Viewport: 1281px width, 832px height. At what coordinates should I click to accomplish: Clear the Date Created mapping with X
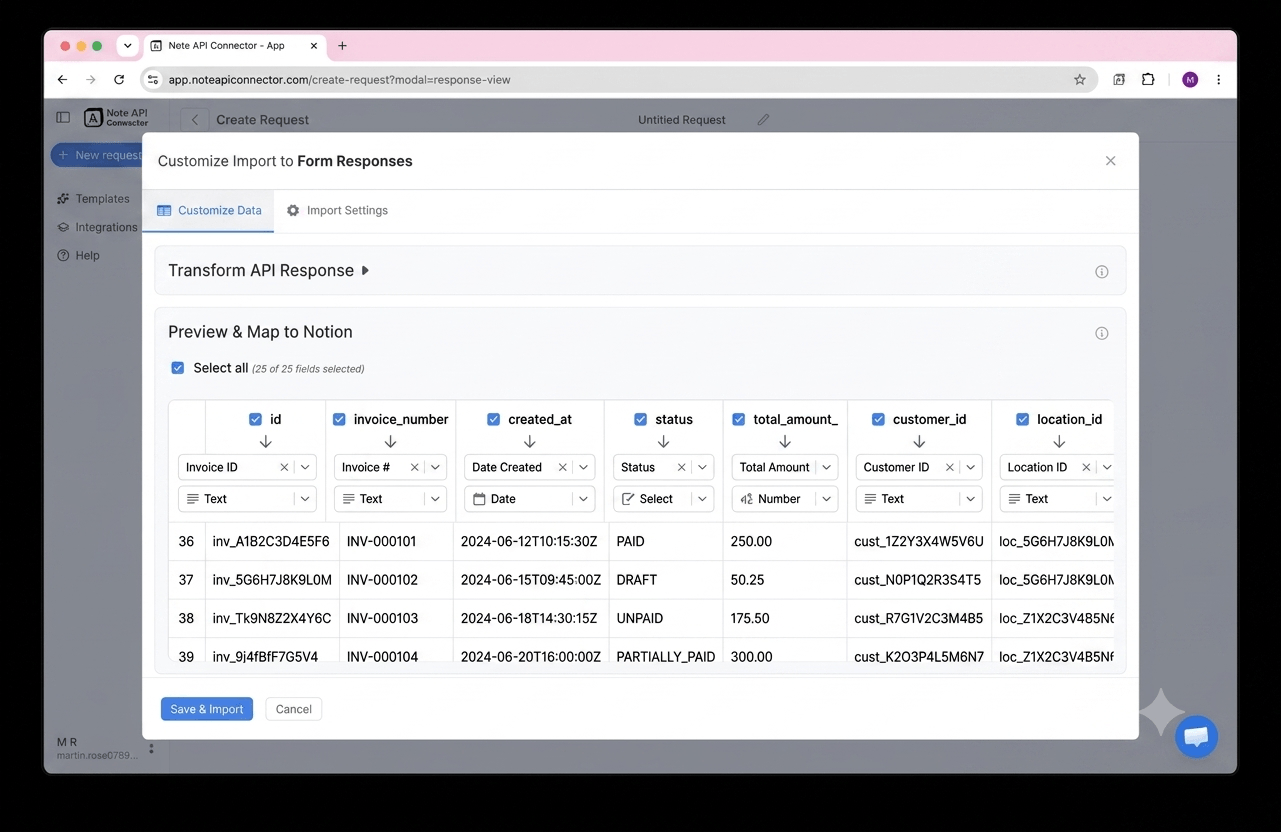[x=562, y=467]
